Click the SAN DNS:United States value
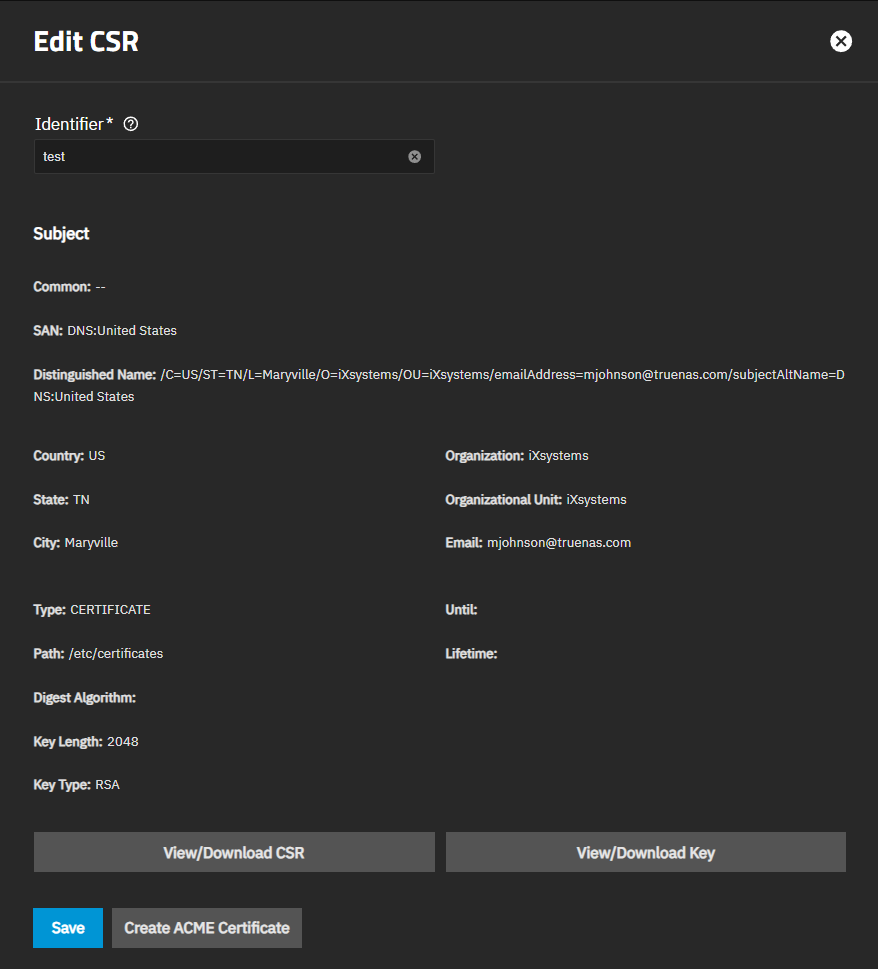This screenshot has height=969, width=878. click(122, 331)
